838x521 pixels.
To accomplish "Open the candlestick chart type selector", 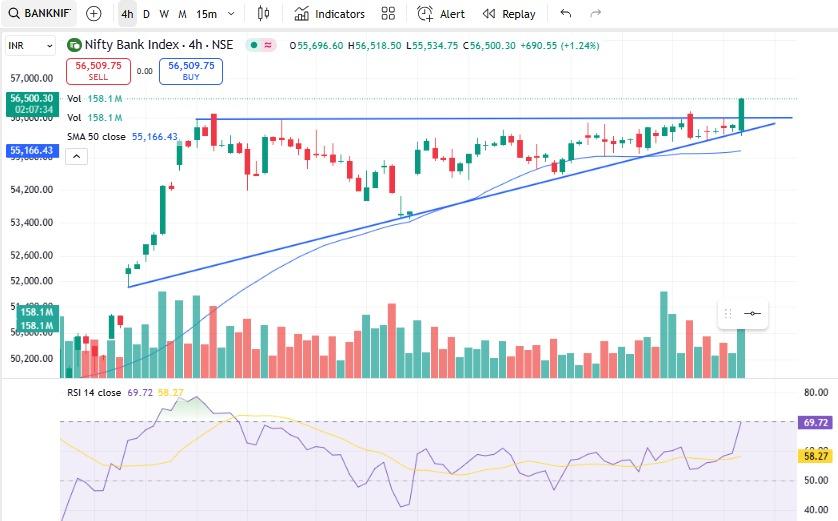I will click(263, 13).
